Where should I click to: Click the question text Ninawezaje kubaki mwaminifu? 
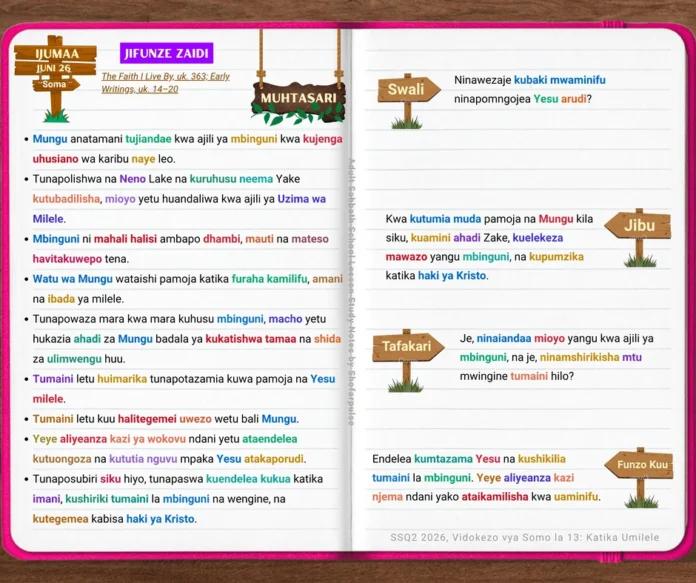[530, 89]
